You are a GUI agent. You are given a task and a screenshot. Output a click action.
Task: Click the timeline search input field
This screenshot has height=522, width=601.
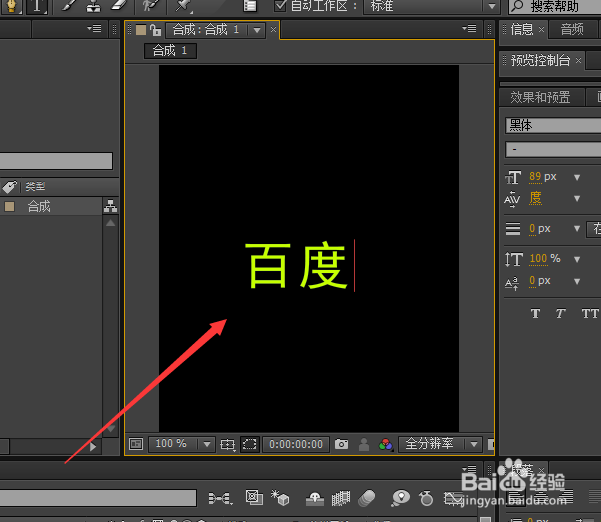click(98, 498)
